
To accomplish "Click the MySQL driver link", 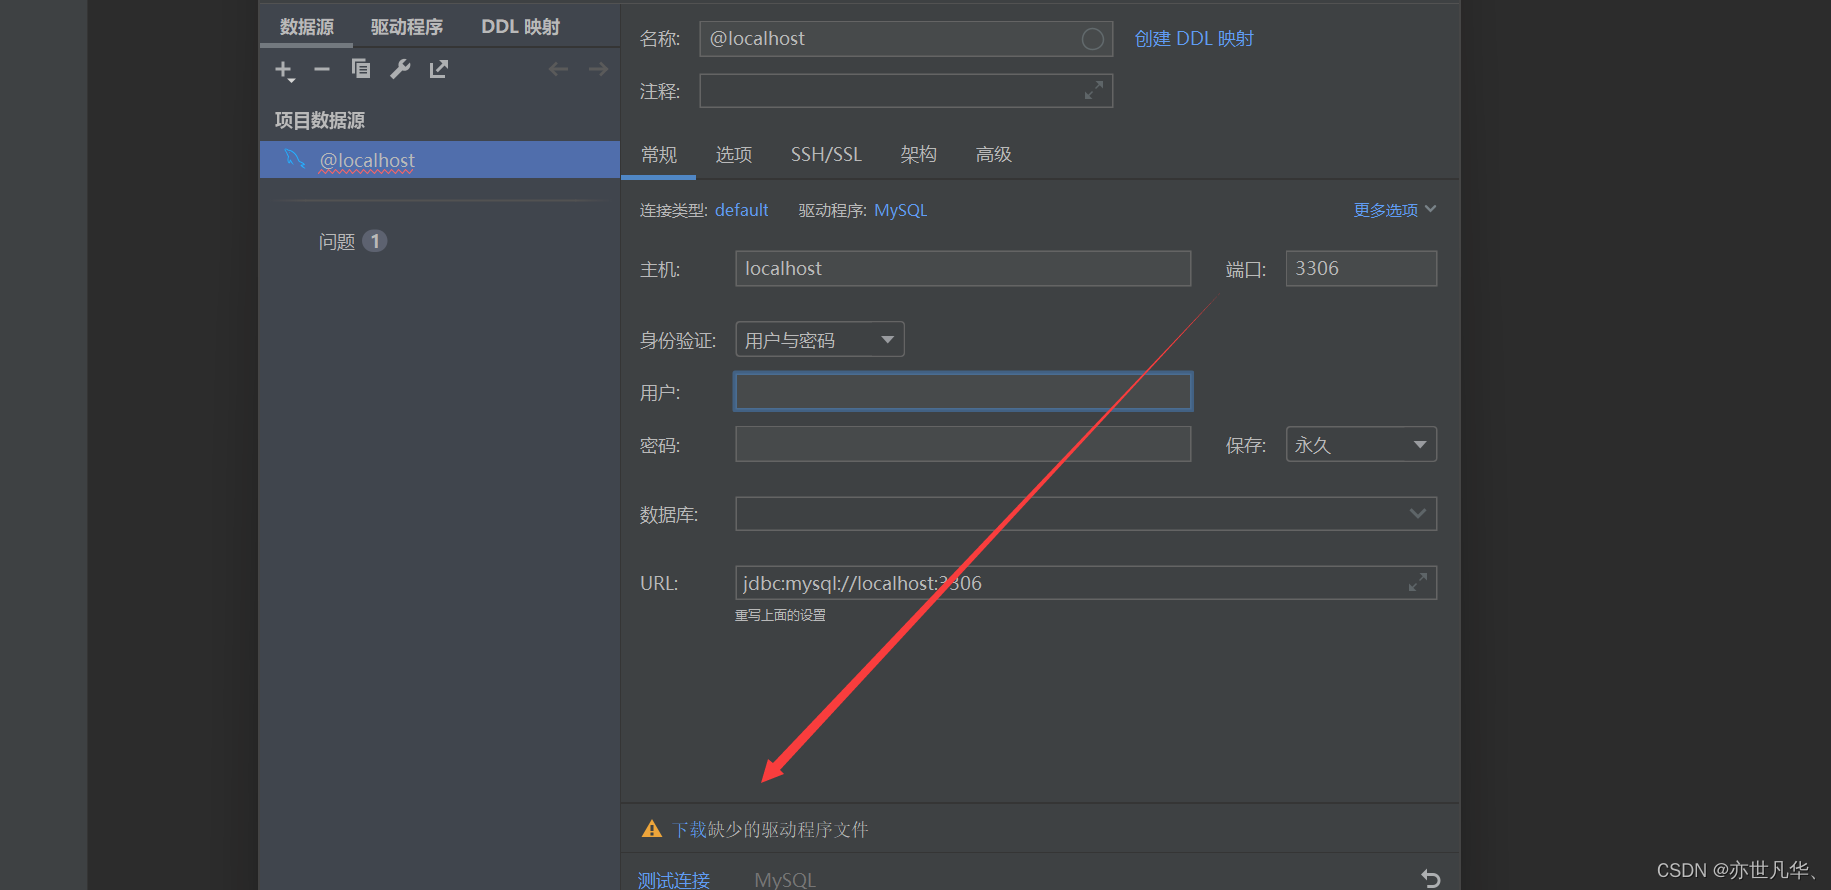I will 900,210.
